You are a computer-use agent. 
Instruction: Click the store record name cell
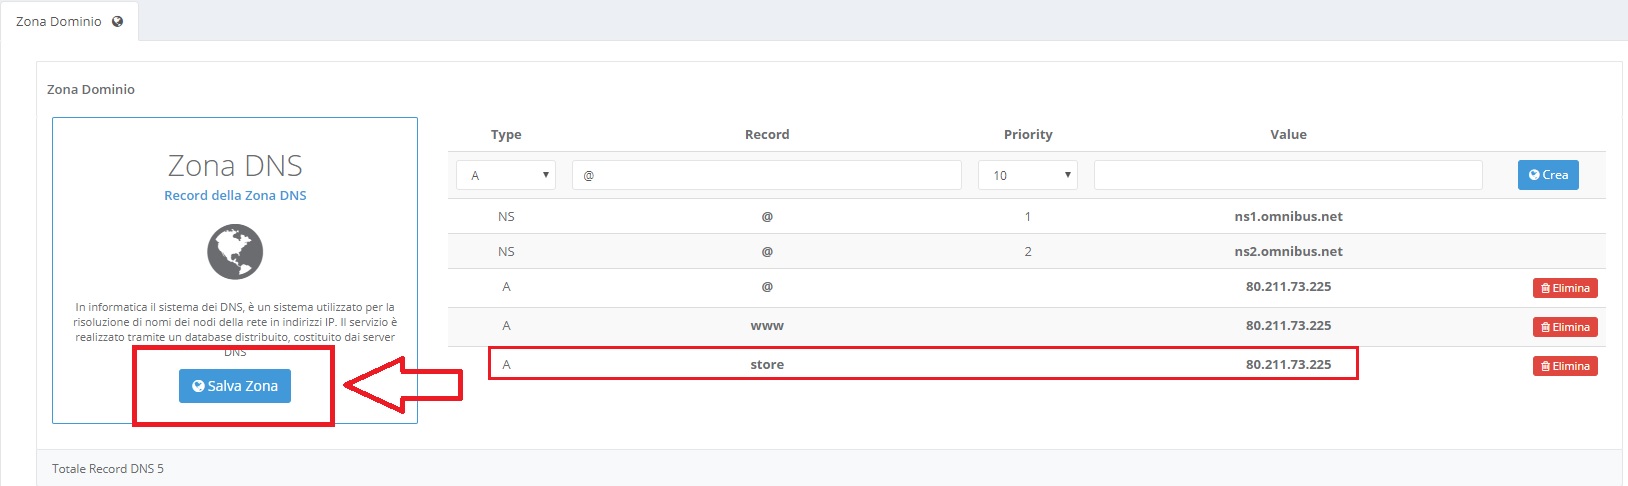(767, 365)
